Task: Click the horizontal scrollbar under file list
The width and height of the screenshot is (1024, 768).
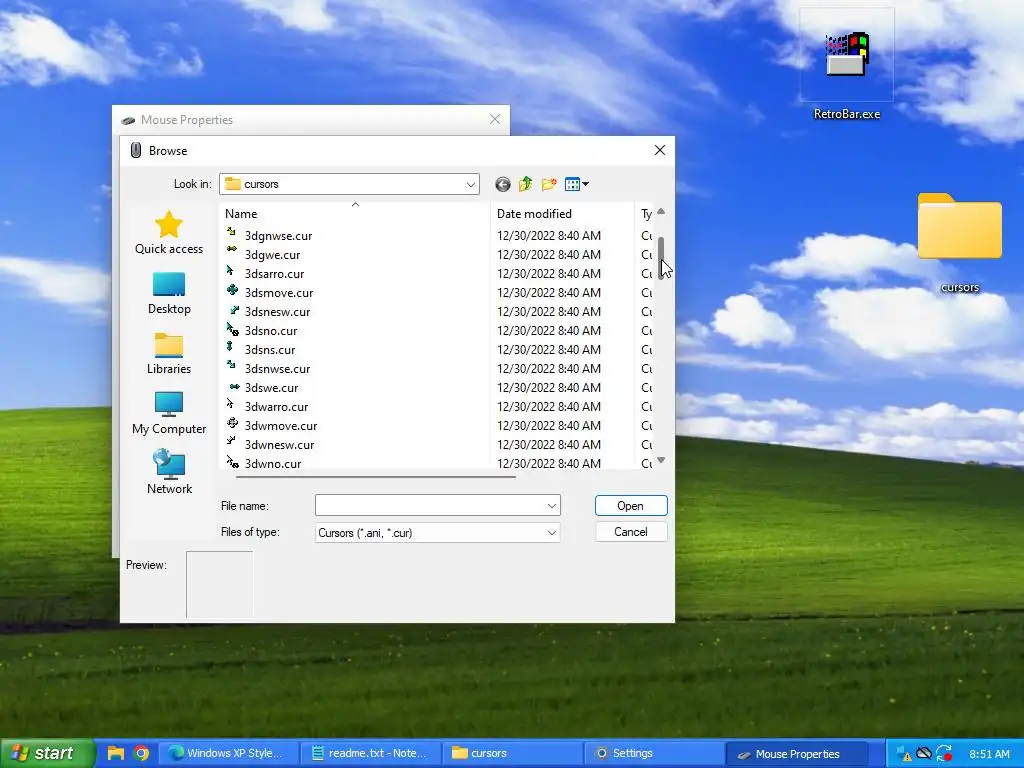Action: click(x=376, y=477)
